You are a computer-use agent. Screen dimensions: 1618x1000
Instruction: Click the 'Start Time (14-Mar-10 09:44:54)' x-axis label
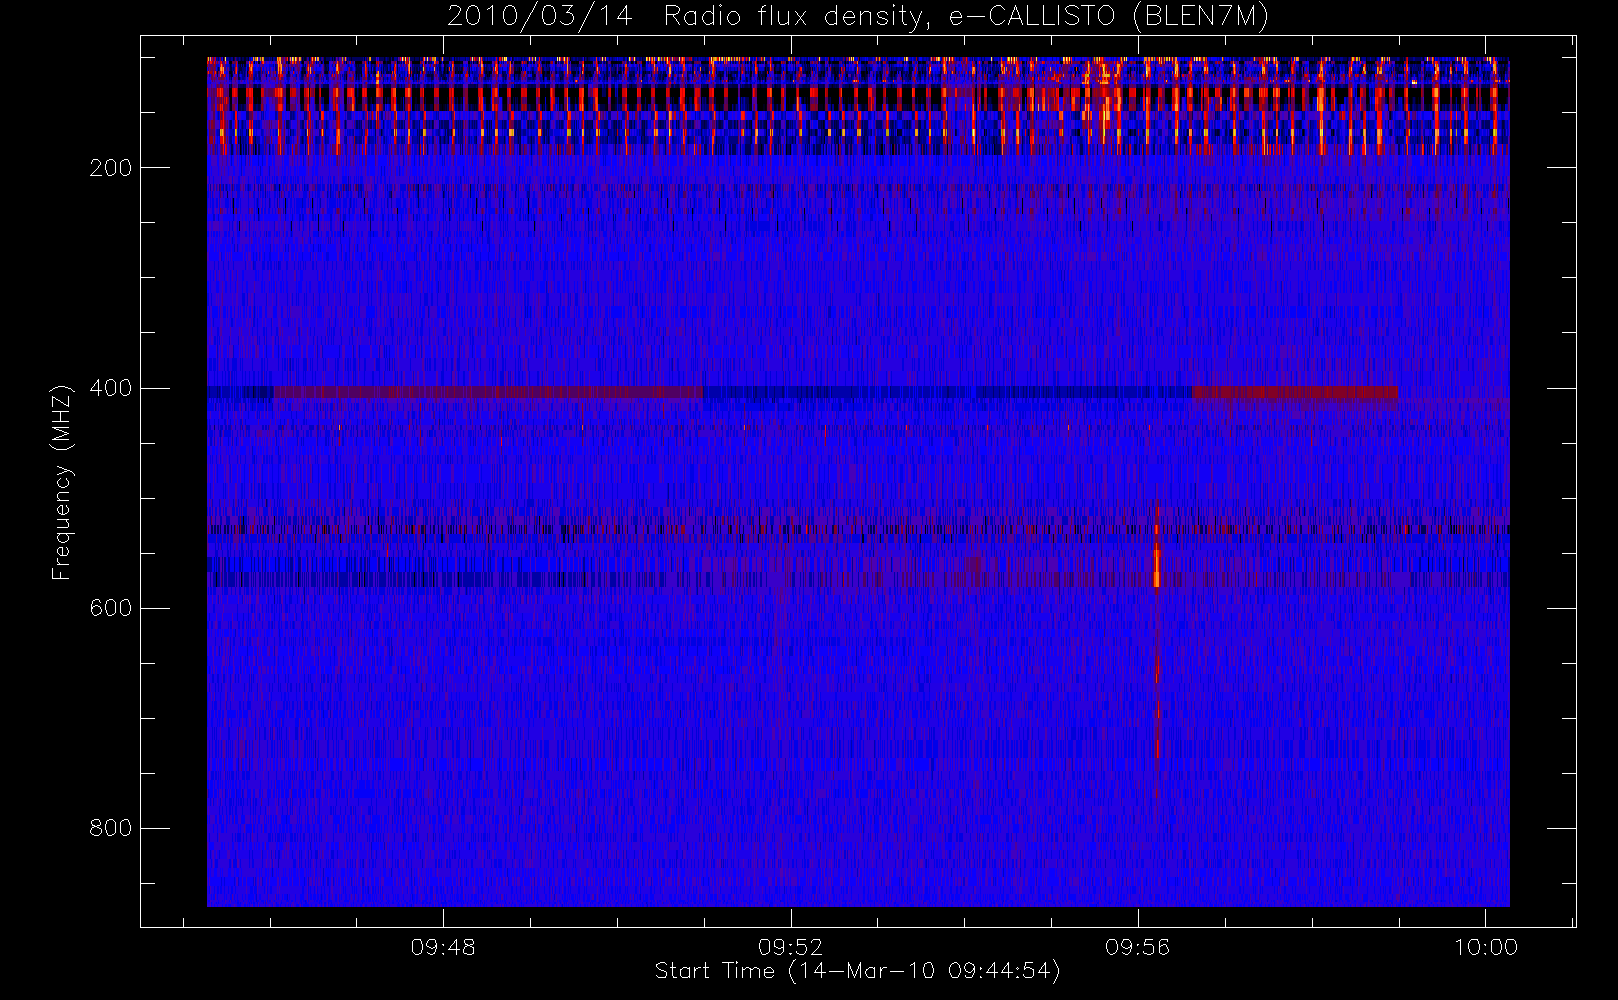(857, 971)
